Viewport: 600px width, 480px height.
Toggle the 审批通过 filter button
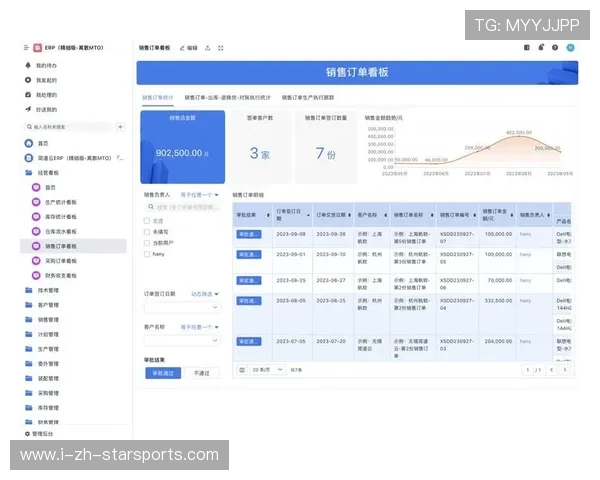pos(163,373)
